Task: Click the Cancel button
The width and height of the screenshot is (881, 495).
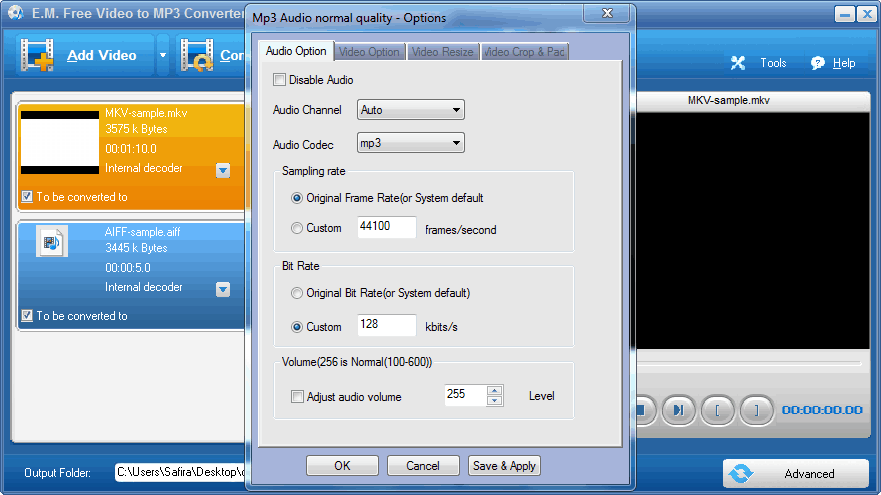Action: [x=423, y=466]
